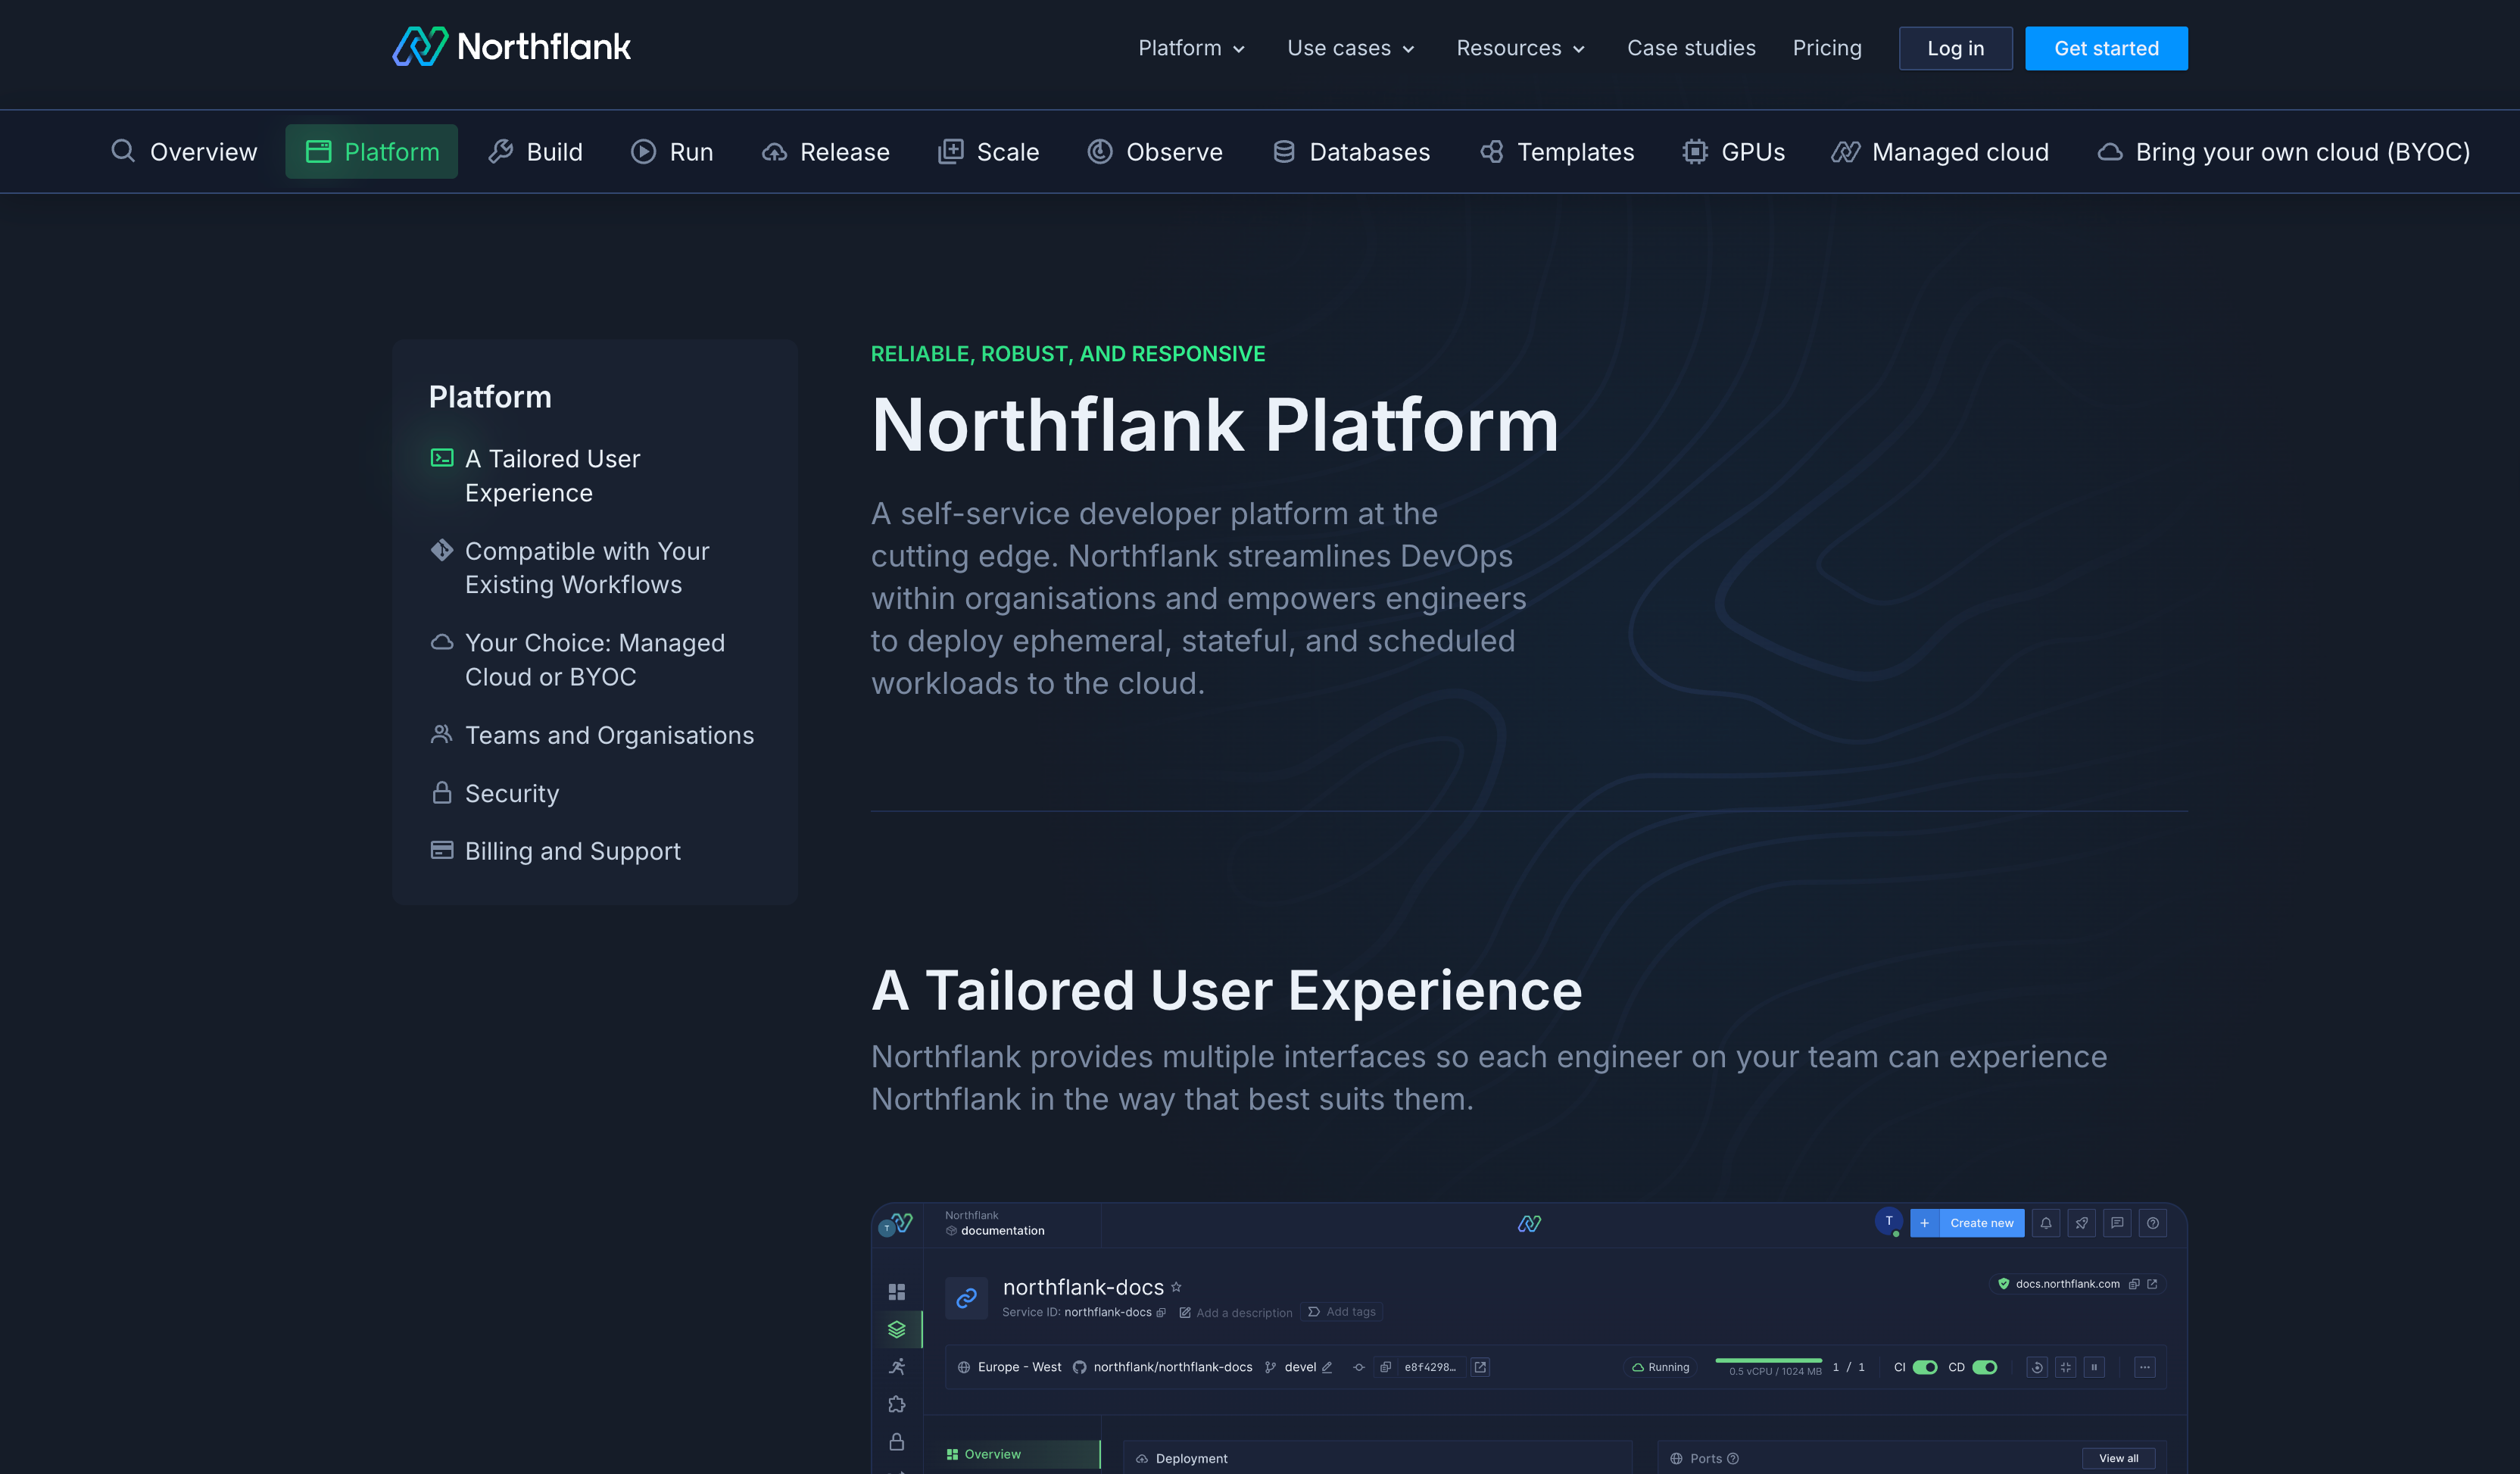Click the Get started button
The height and width of the screenshot is (1474, 2520).
click(x=2106, y=48)
